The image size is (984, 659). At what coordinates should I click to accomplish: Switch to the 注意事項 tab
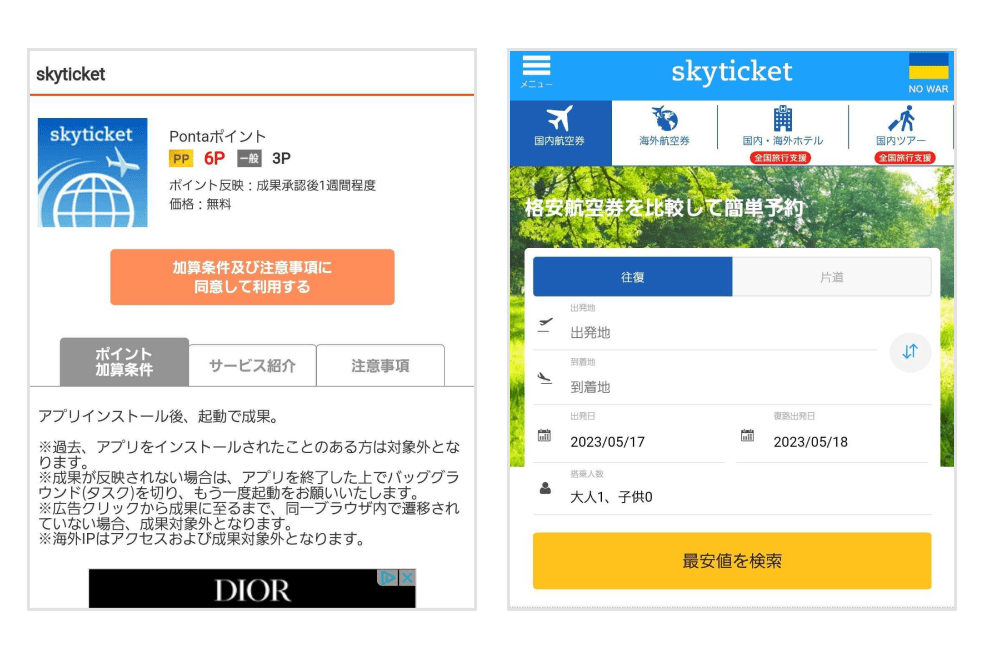point(380,365)
